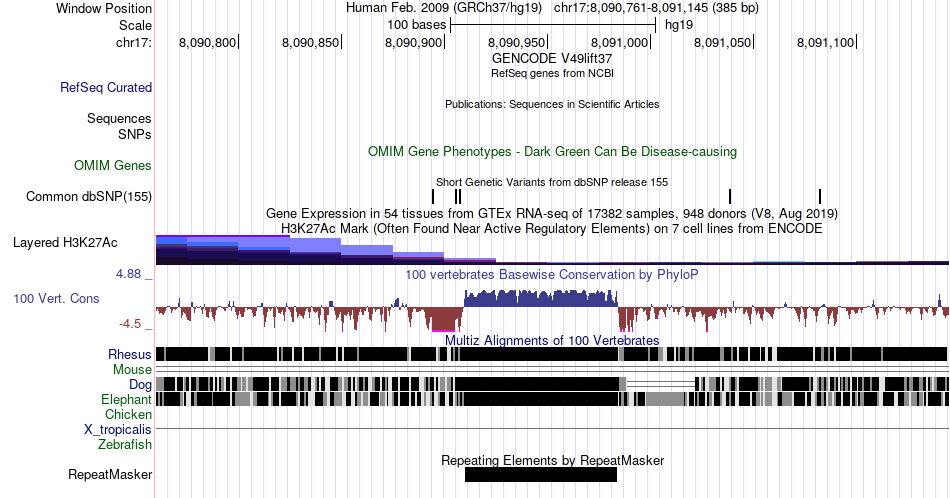
Task: Click Multiz Alignments of 100 Vertebrates title
Action: tap(552, 340)
